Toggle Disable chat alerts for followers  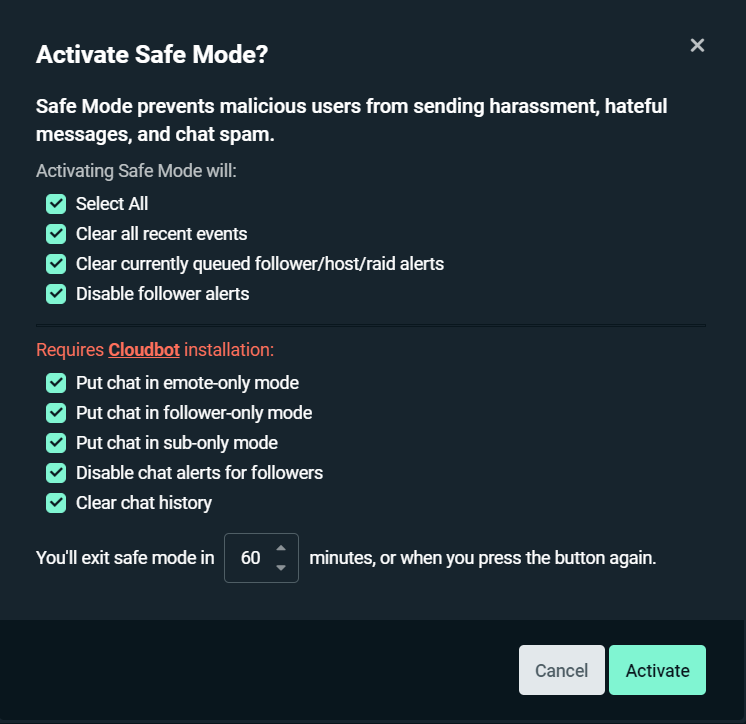56,473
